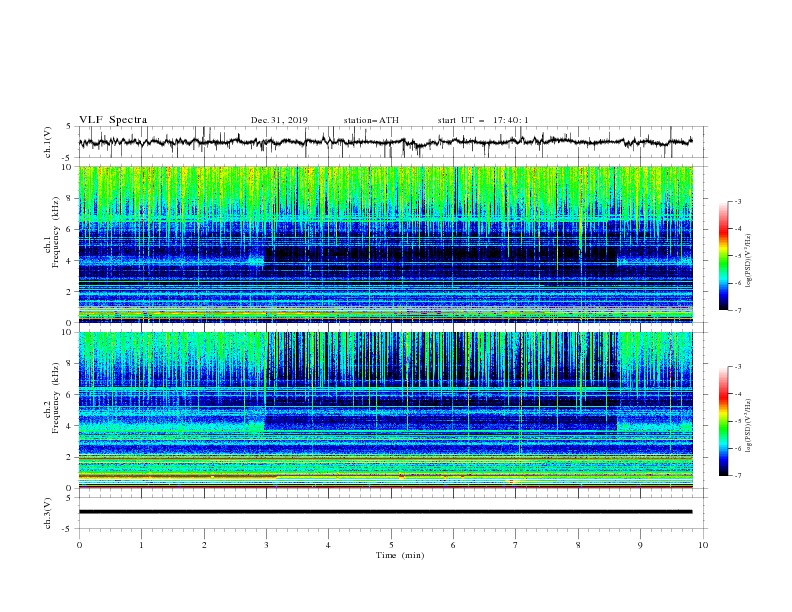Click the flat black ch.3 trace
This screenshot has height=612, width=792.
385,512
